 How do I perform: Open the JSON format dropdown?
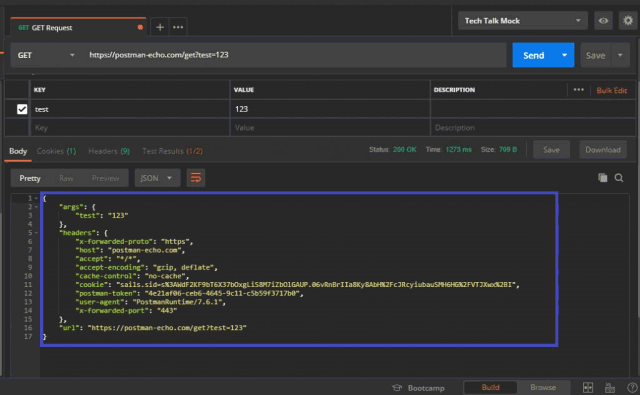pos(157,178)
